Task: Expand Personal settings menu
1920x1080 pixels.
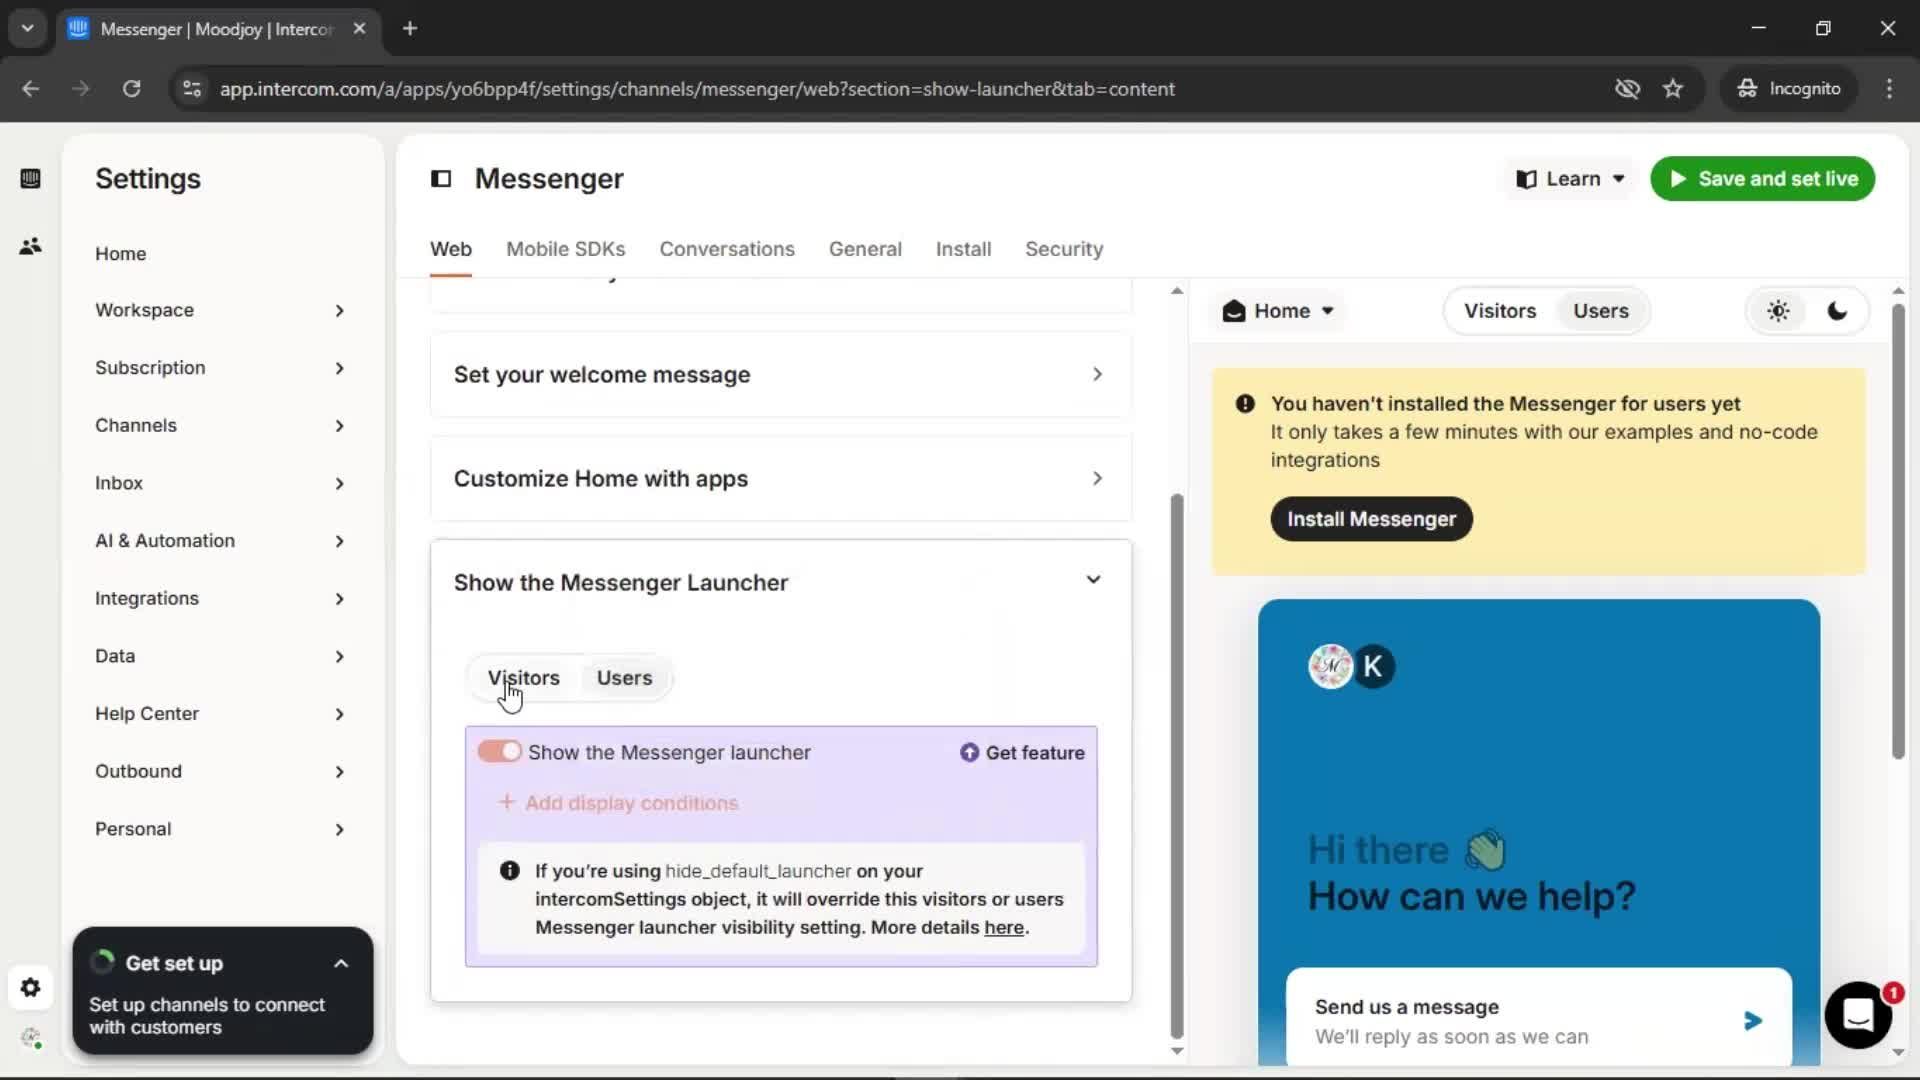Action: point(220,829)
